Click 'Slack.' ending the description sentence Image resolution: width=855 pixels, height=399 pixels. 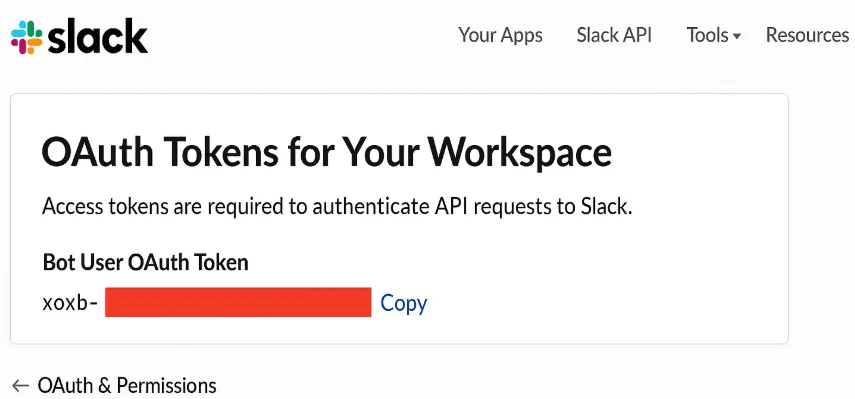click(604, 207)
